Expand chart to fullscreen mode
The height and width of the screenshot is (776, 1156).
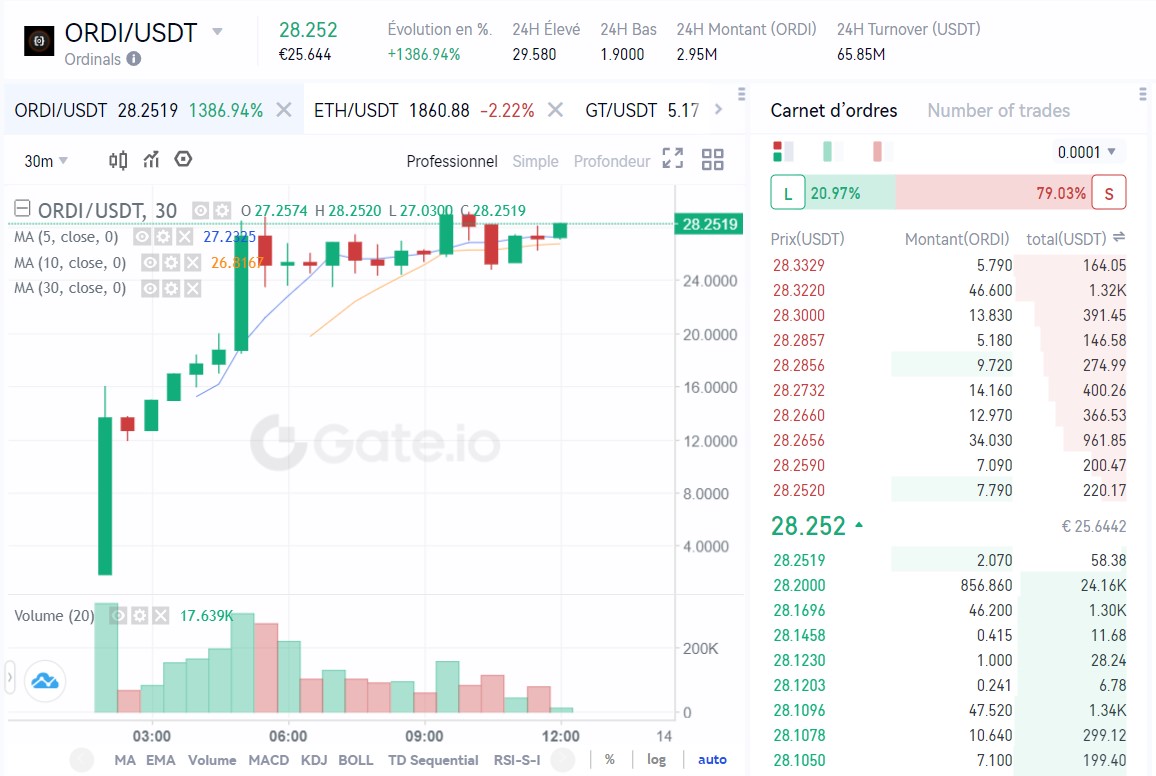pyautogui.click(x=672, y=159)
